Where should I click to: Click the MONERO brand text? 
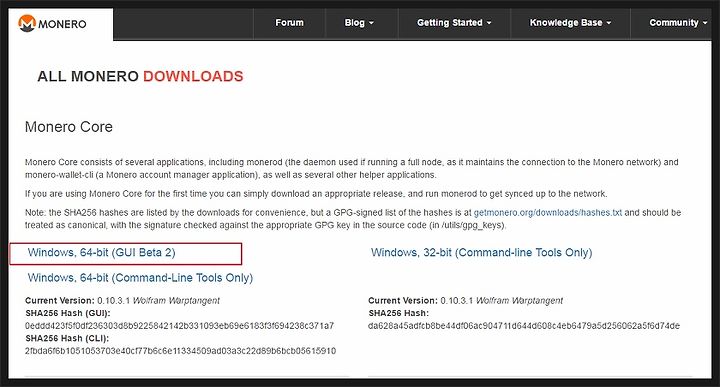[62, 24]
